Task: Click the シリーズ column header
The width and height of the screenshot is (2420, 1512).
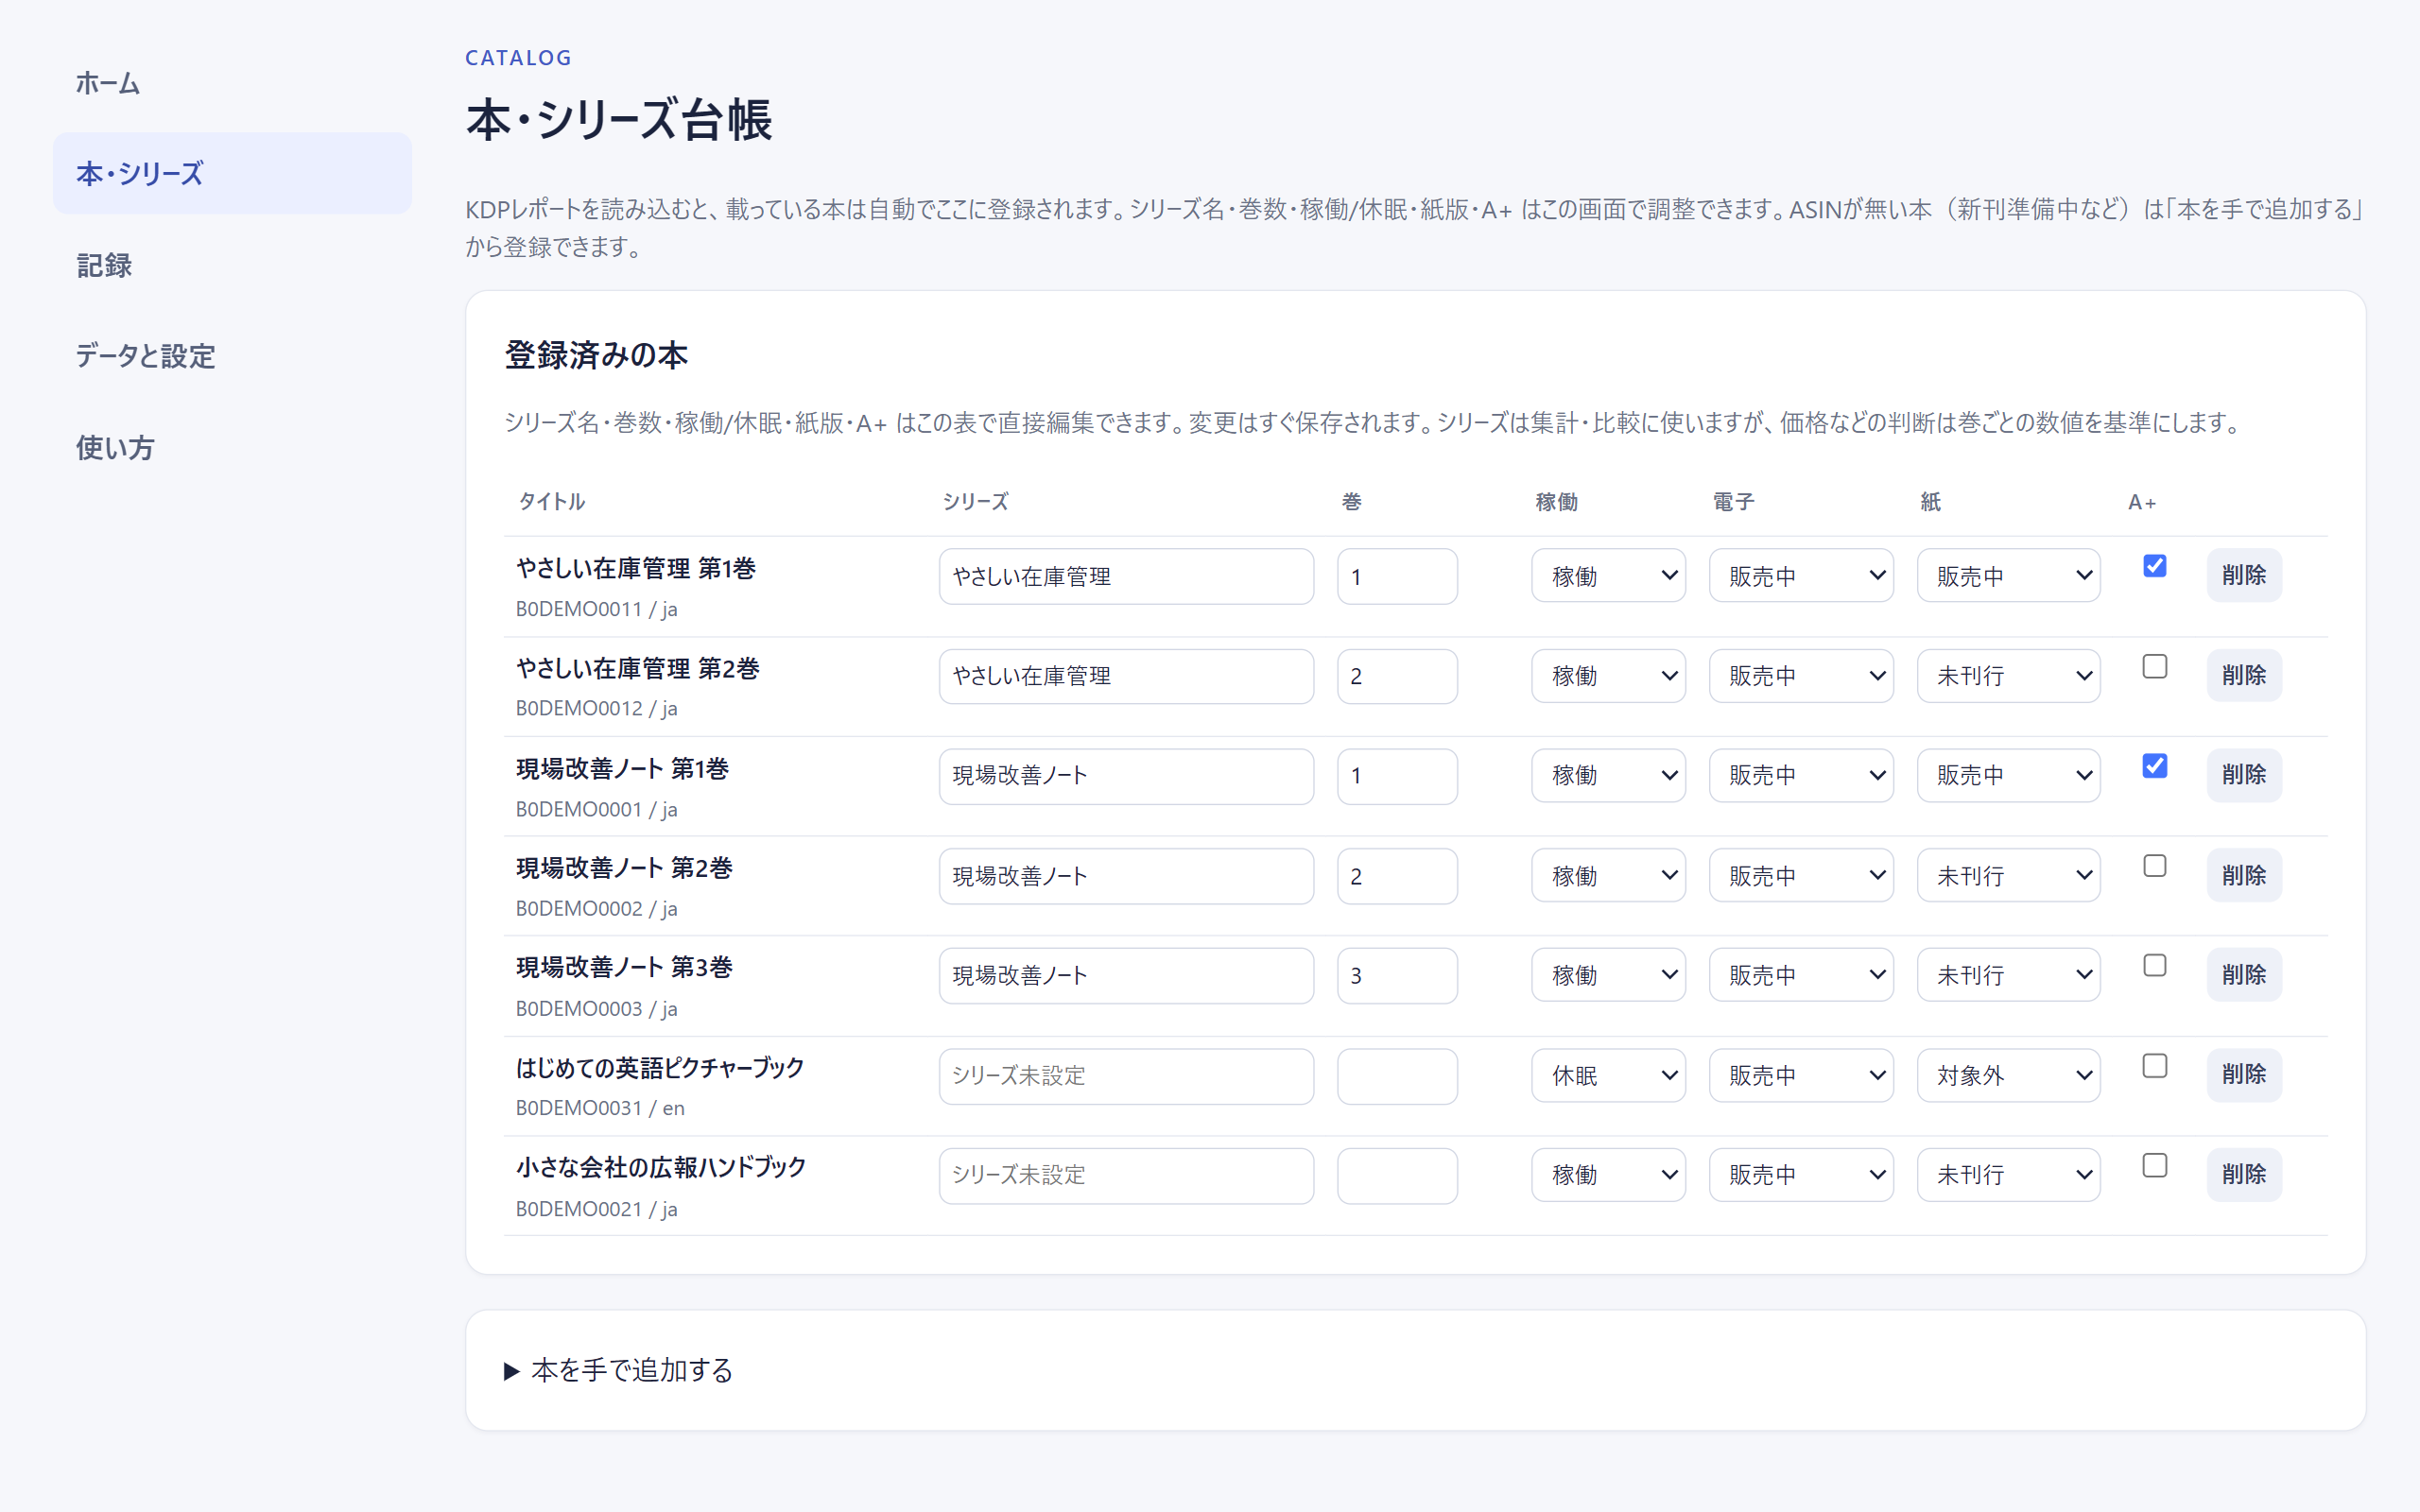Action: click(x=976, y=502)
